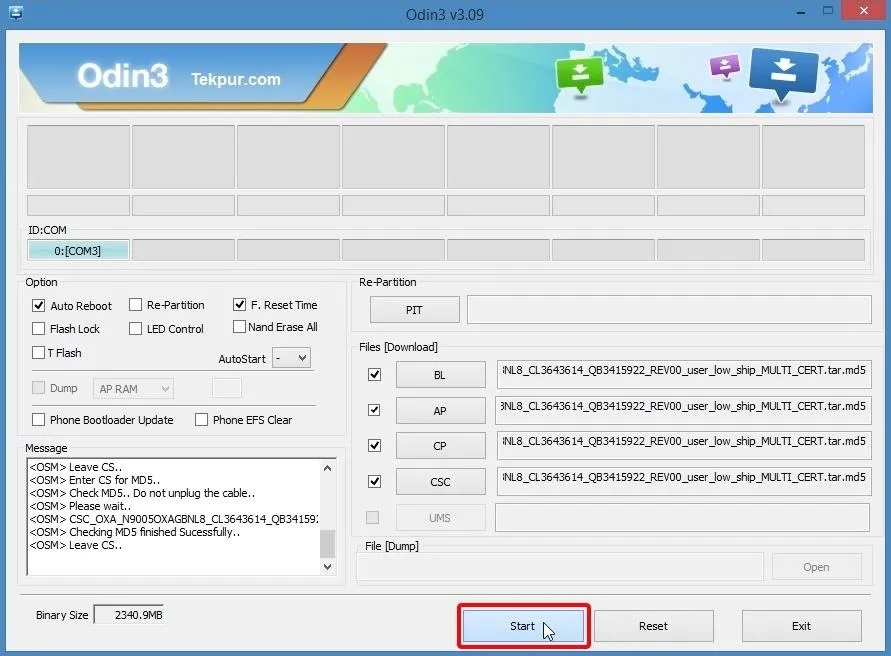
Task: Click 'Checking MD5 finished Sucessfully..' log line
Action: 135,532
